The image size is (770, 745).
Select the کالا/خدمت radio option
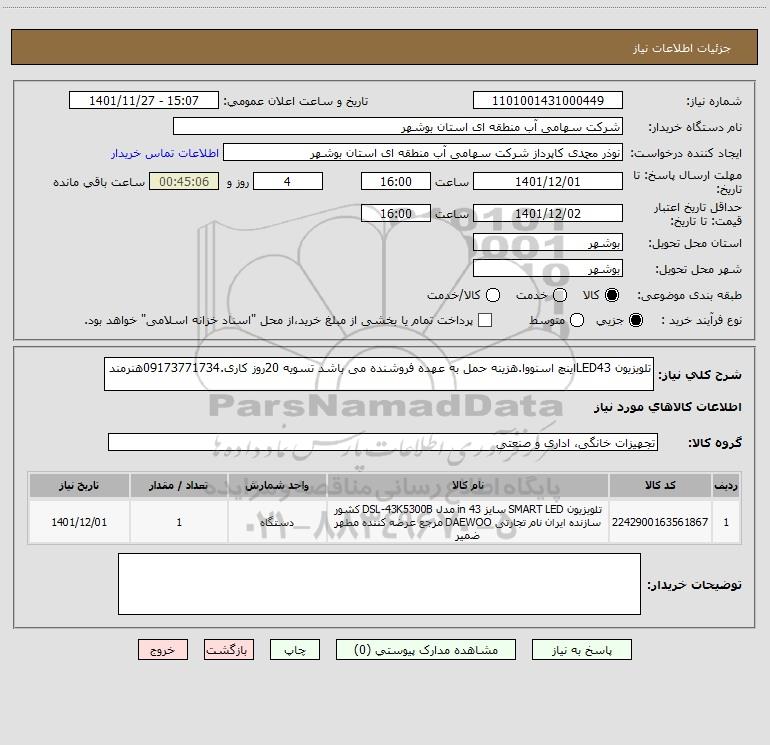coord(493,295)
